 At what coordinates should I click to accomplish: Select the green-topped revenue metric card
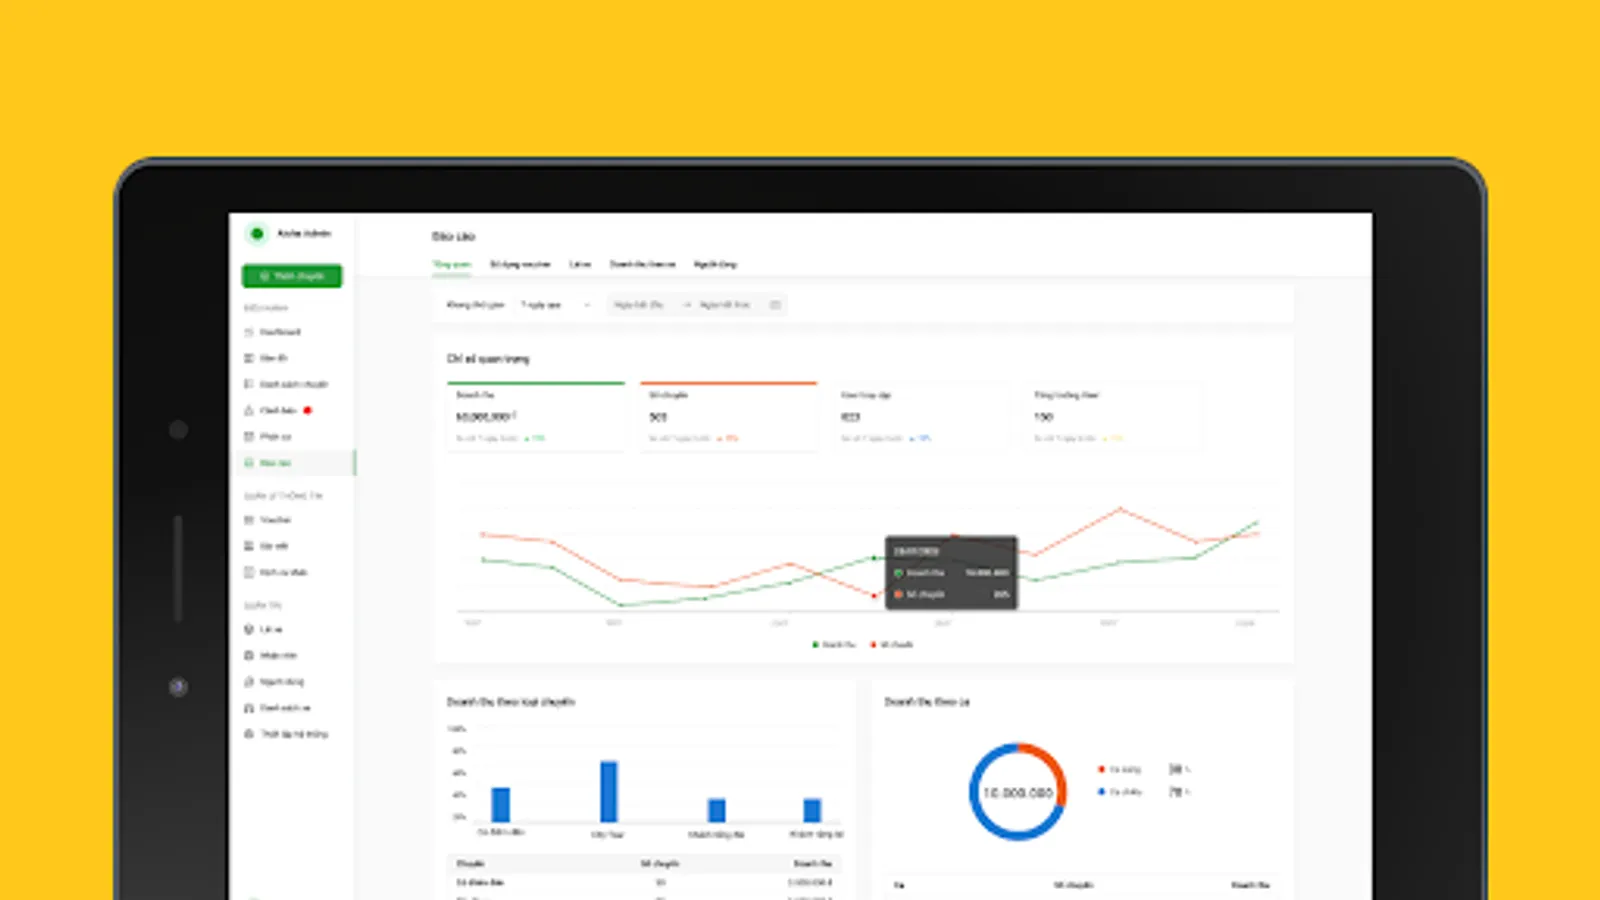pyautogui.click(x=536, y=416)
